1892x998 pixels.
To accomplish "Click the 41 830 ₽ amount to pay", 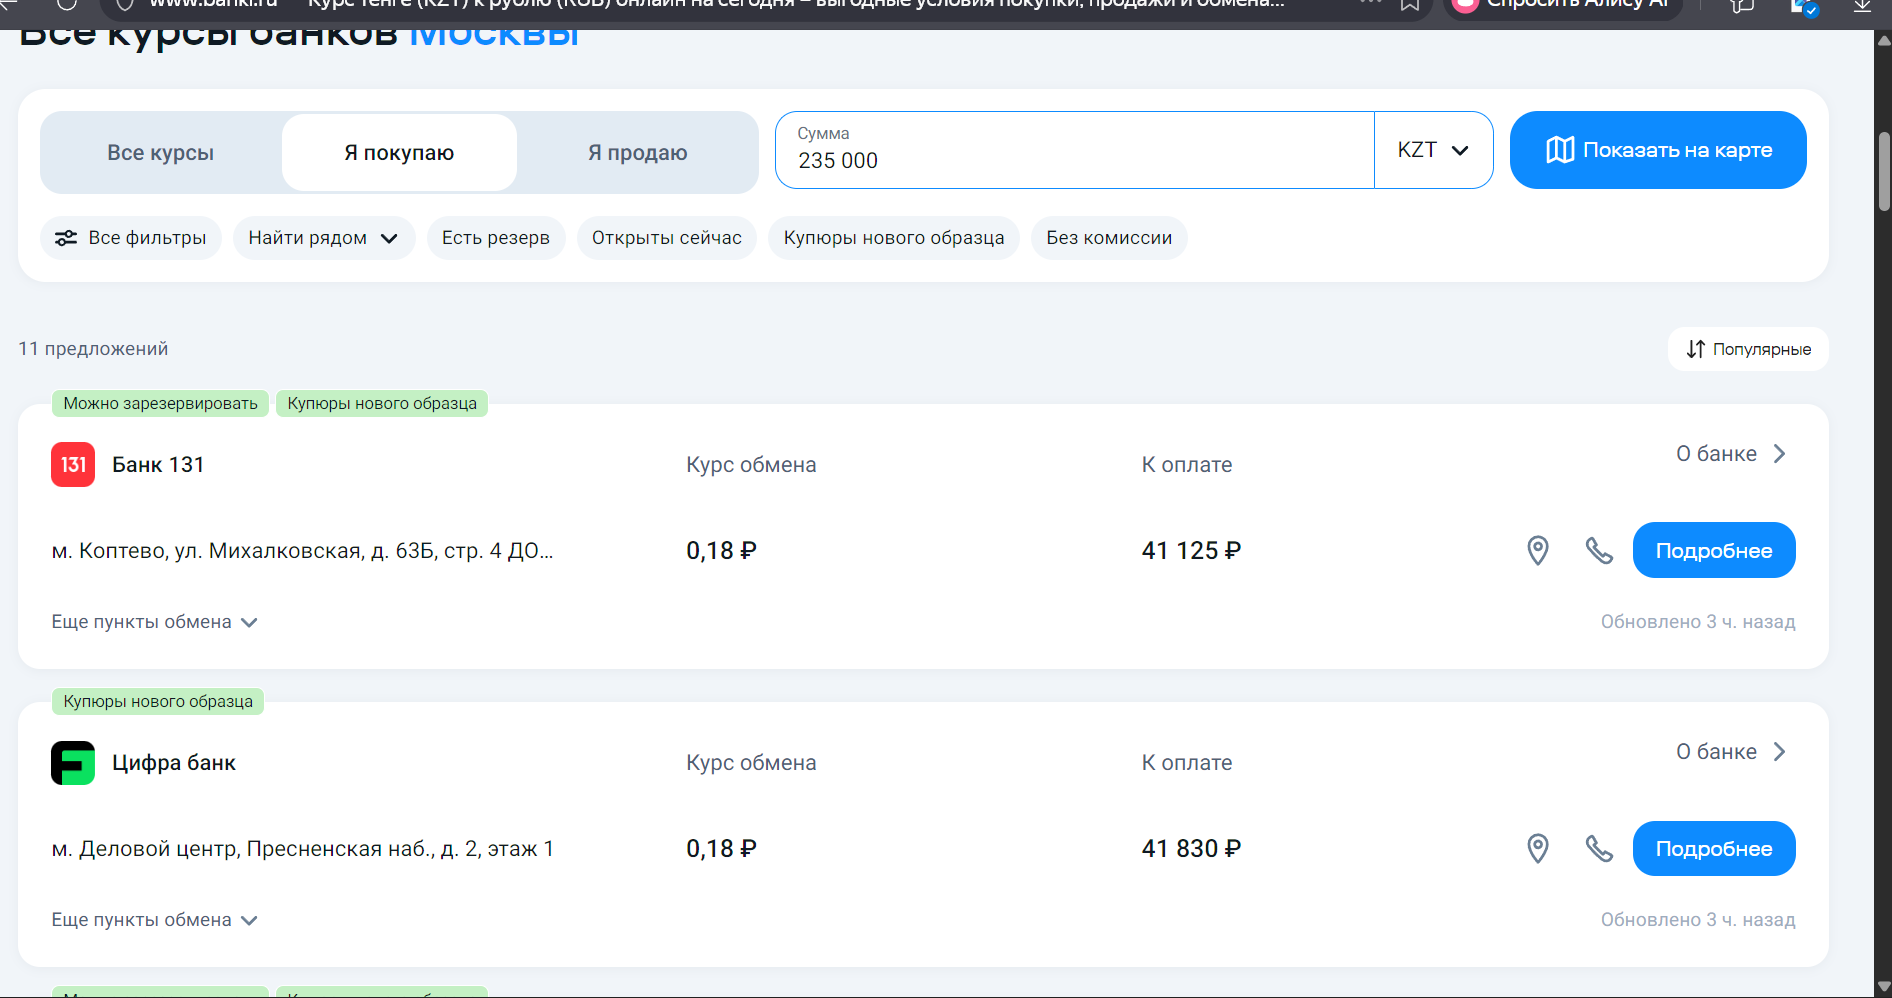I will 1191,849.
